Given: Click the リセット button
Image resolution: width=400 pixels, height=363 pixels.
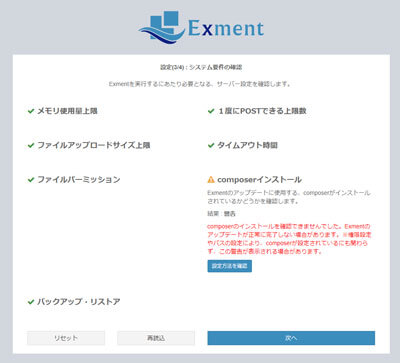Looking at the screenshot, I should click(x=66, y=338).
